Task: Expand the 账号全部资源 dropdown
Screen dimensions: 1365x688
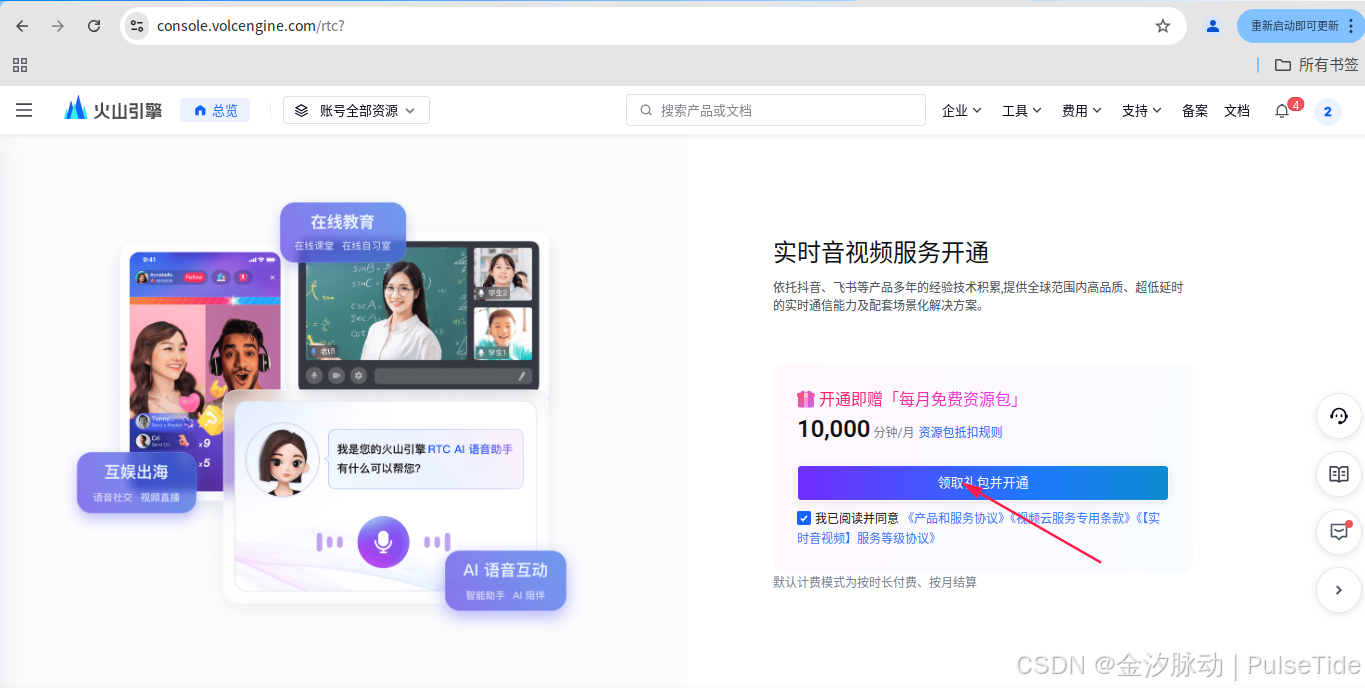Action: [357, 111]
